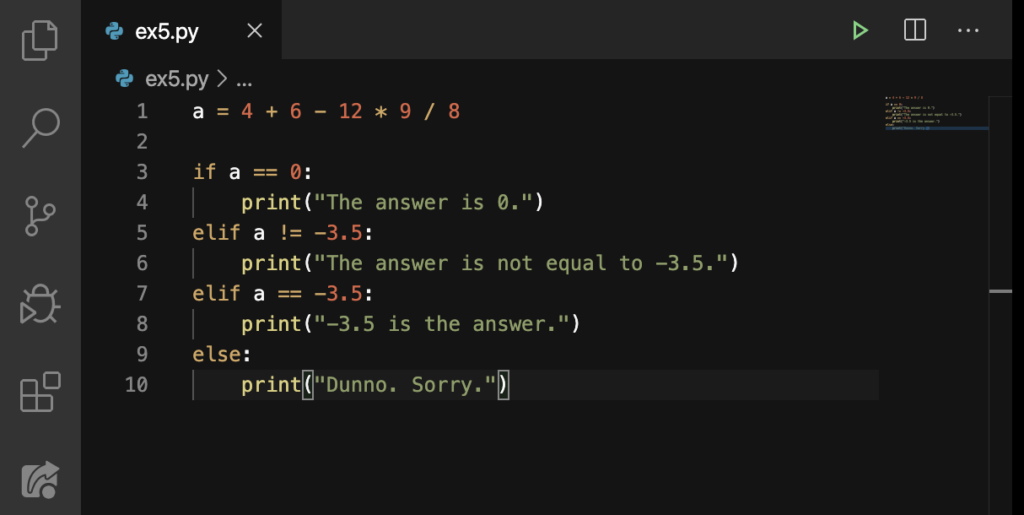The width and height of the screenshot is (1024, 515).
Task: Open the Search magnifier in activity bar
Action: (40, 128)
